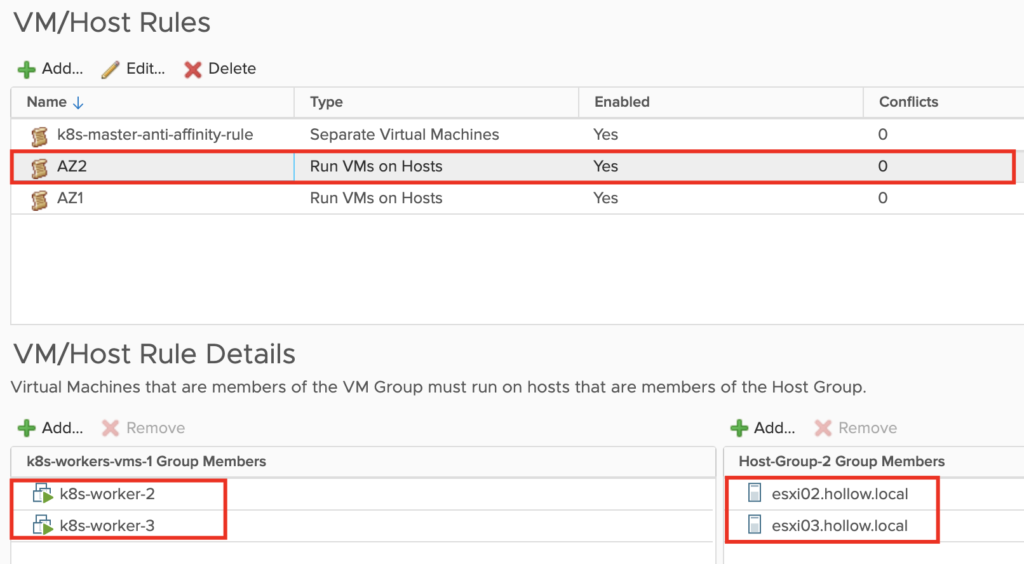
Task: Add a member to k8s-workers-vms-1 group
Action: (51, 428)
